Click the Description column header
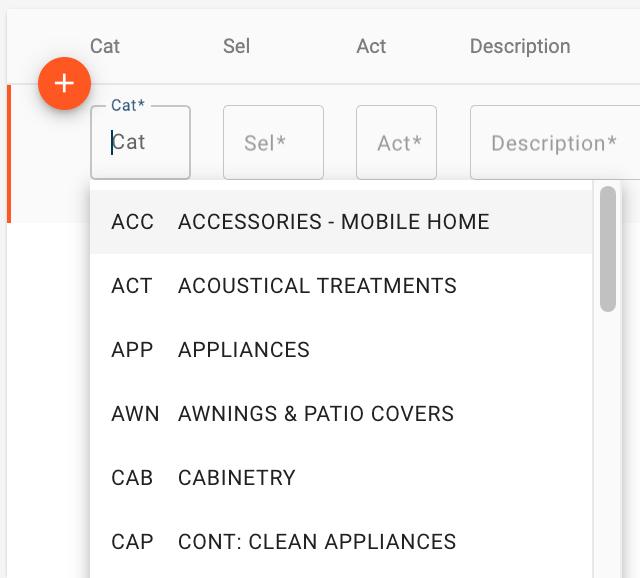Viewport: 640px width, 578px height. 520,46
